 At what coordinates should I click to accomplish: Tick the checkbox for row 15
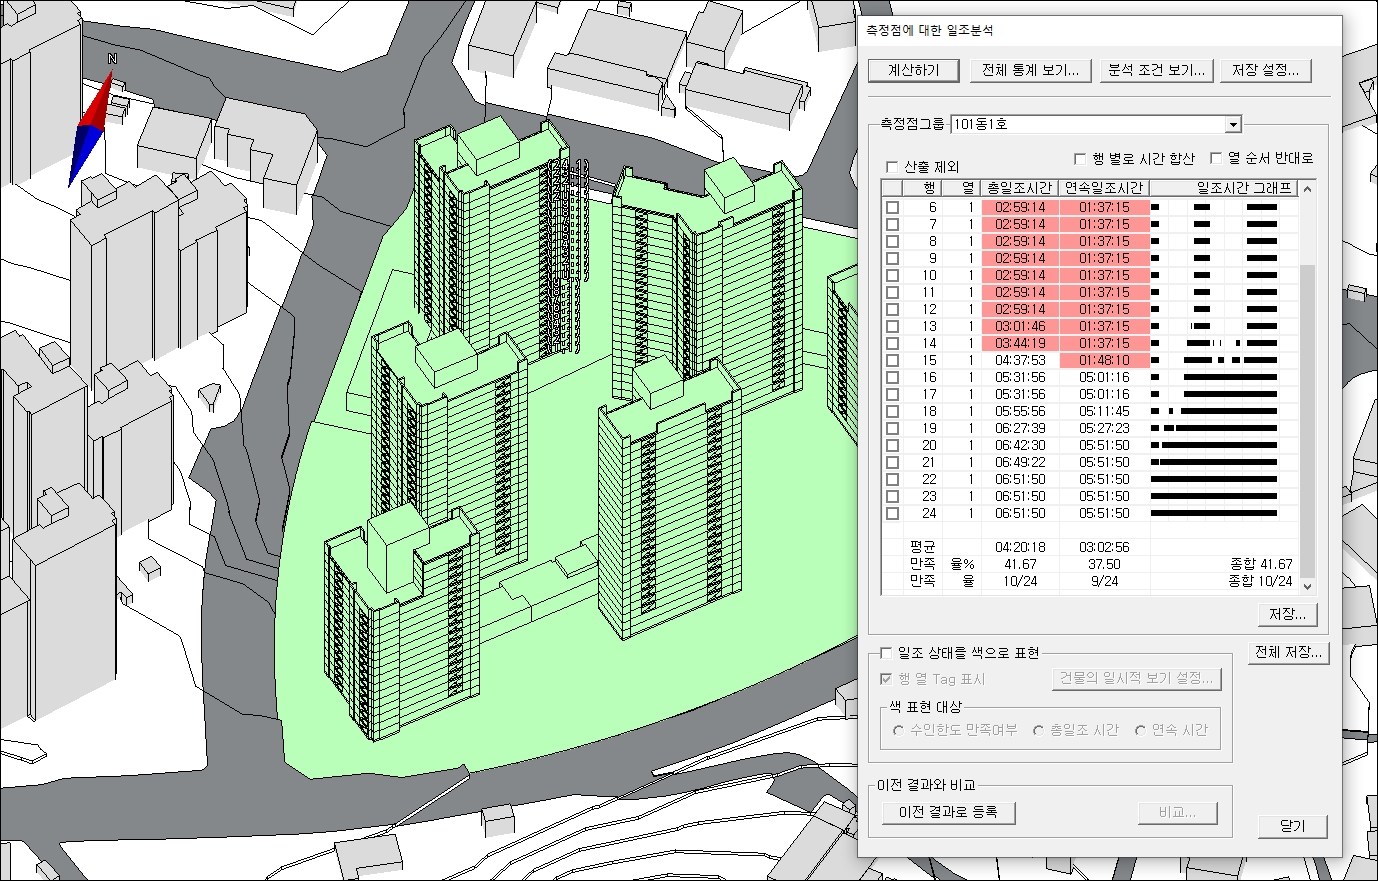point(893,360)
